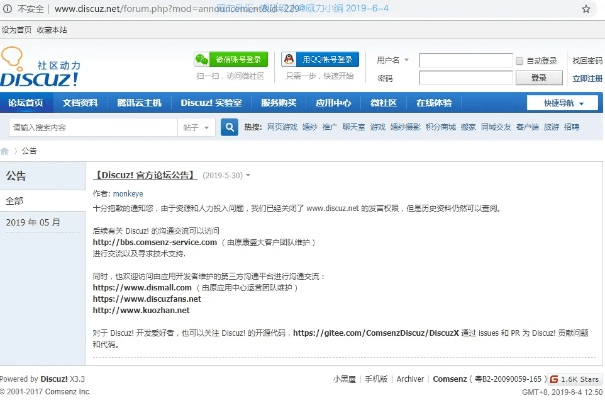Click the bookmark star icon in address bar
Image resolution: width=605 pixels, height=400 pixels.
pyautogui.click(x=586, y=9)
